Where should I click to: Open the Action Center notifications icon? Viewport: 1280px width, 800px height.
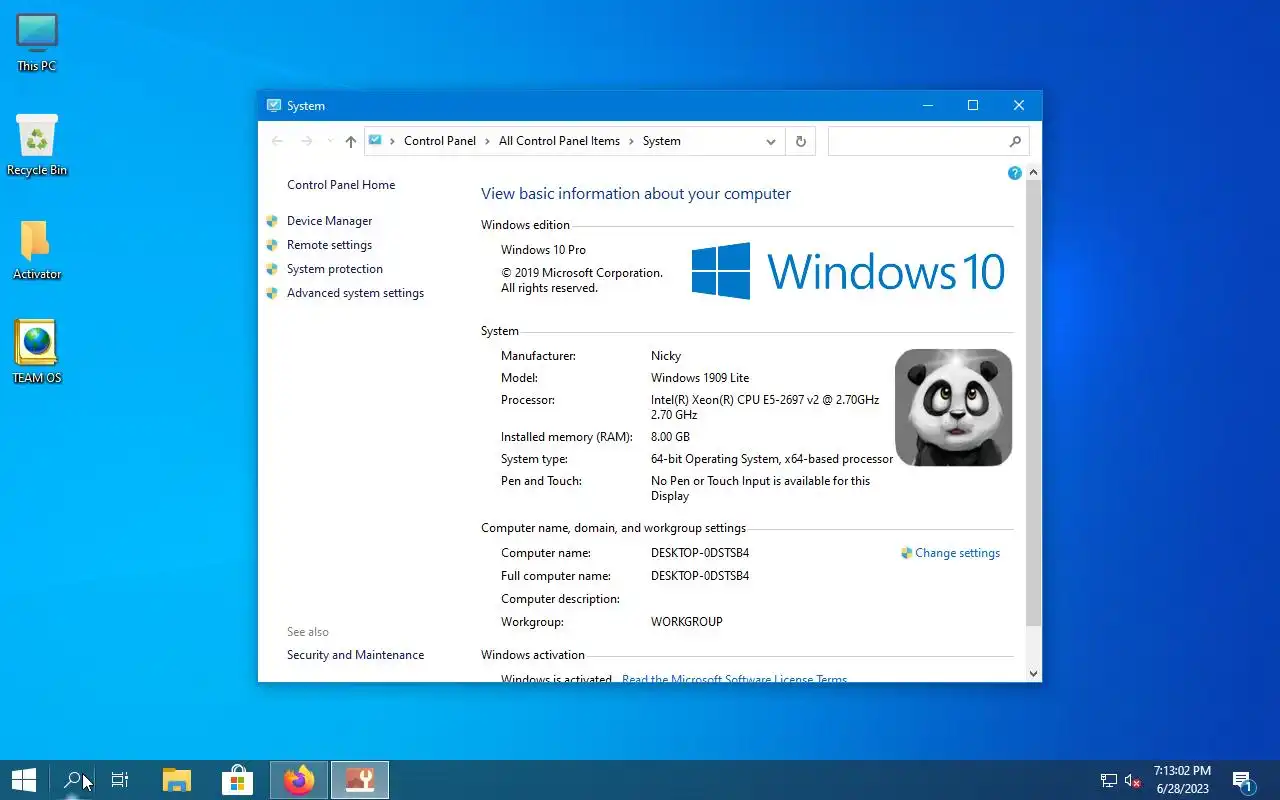[1243, 781]
